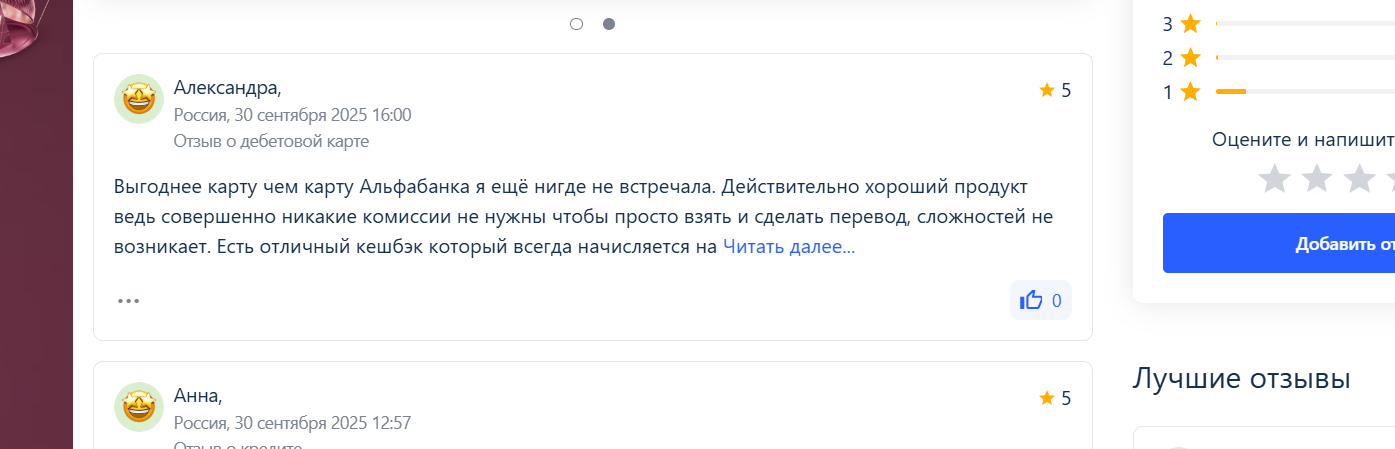Open Анна's reviewer name
This screenshot has height=449, width=1395.
(197, 395)
